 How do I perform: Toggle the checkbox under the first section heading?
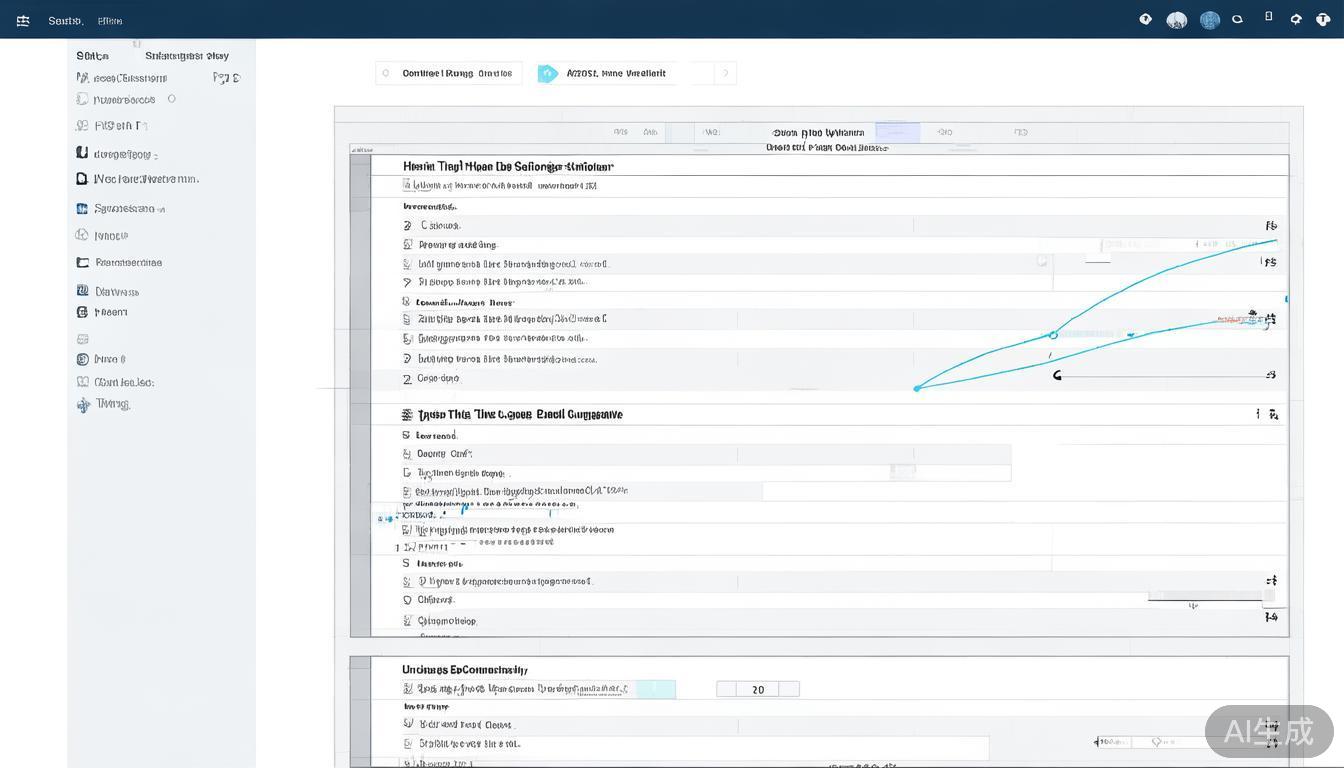pos(408,185)
